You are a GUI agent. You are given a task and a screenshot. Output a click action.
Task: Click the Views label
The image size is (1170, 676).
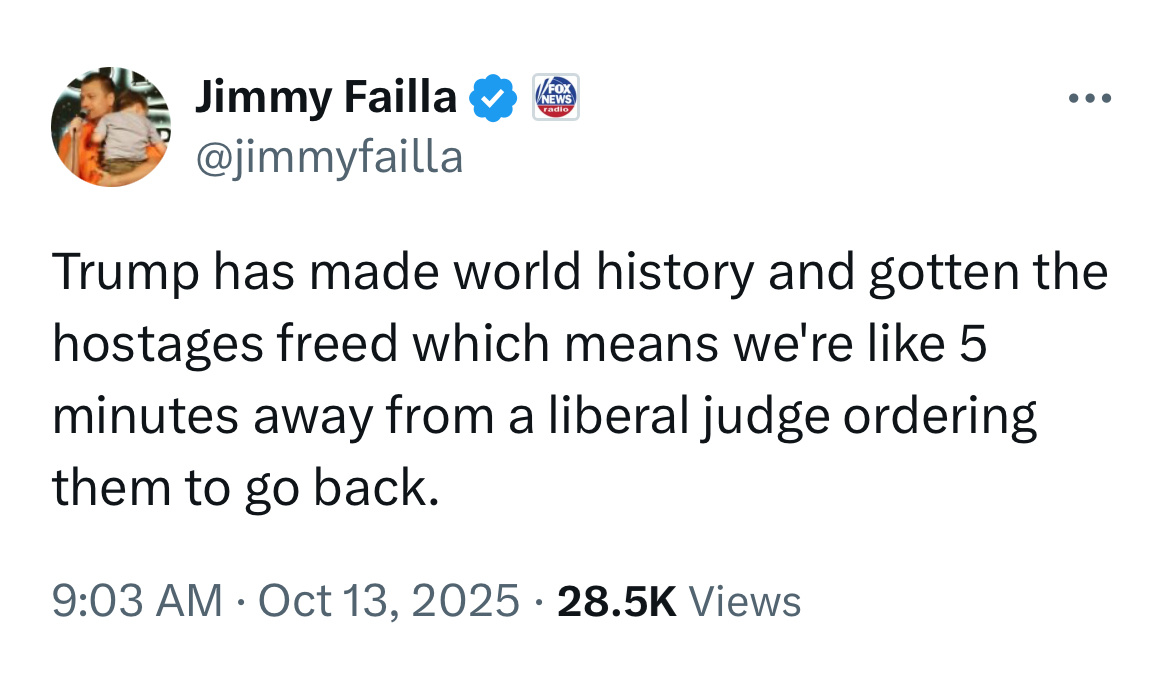point(745,601)
